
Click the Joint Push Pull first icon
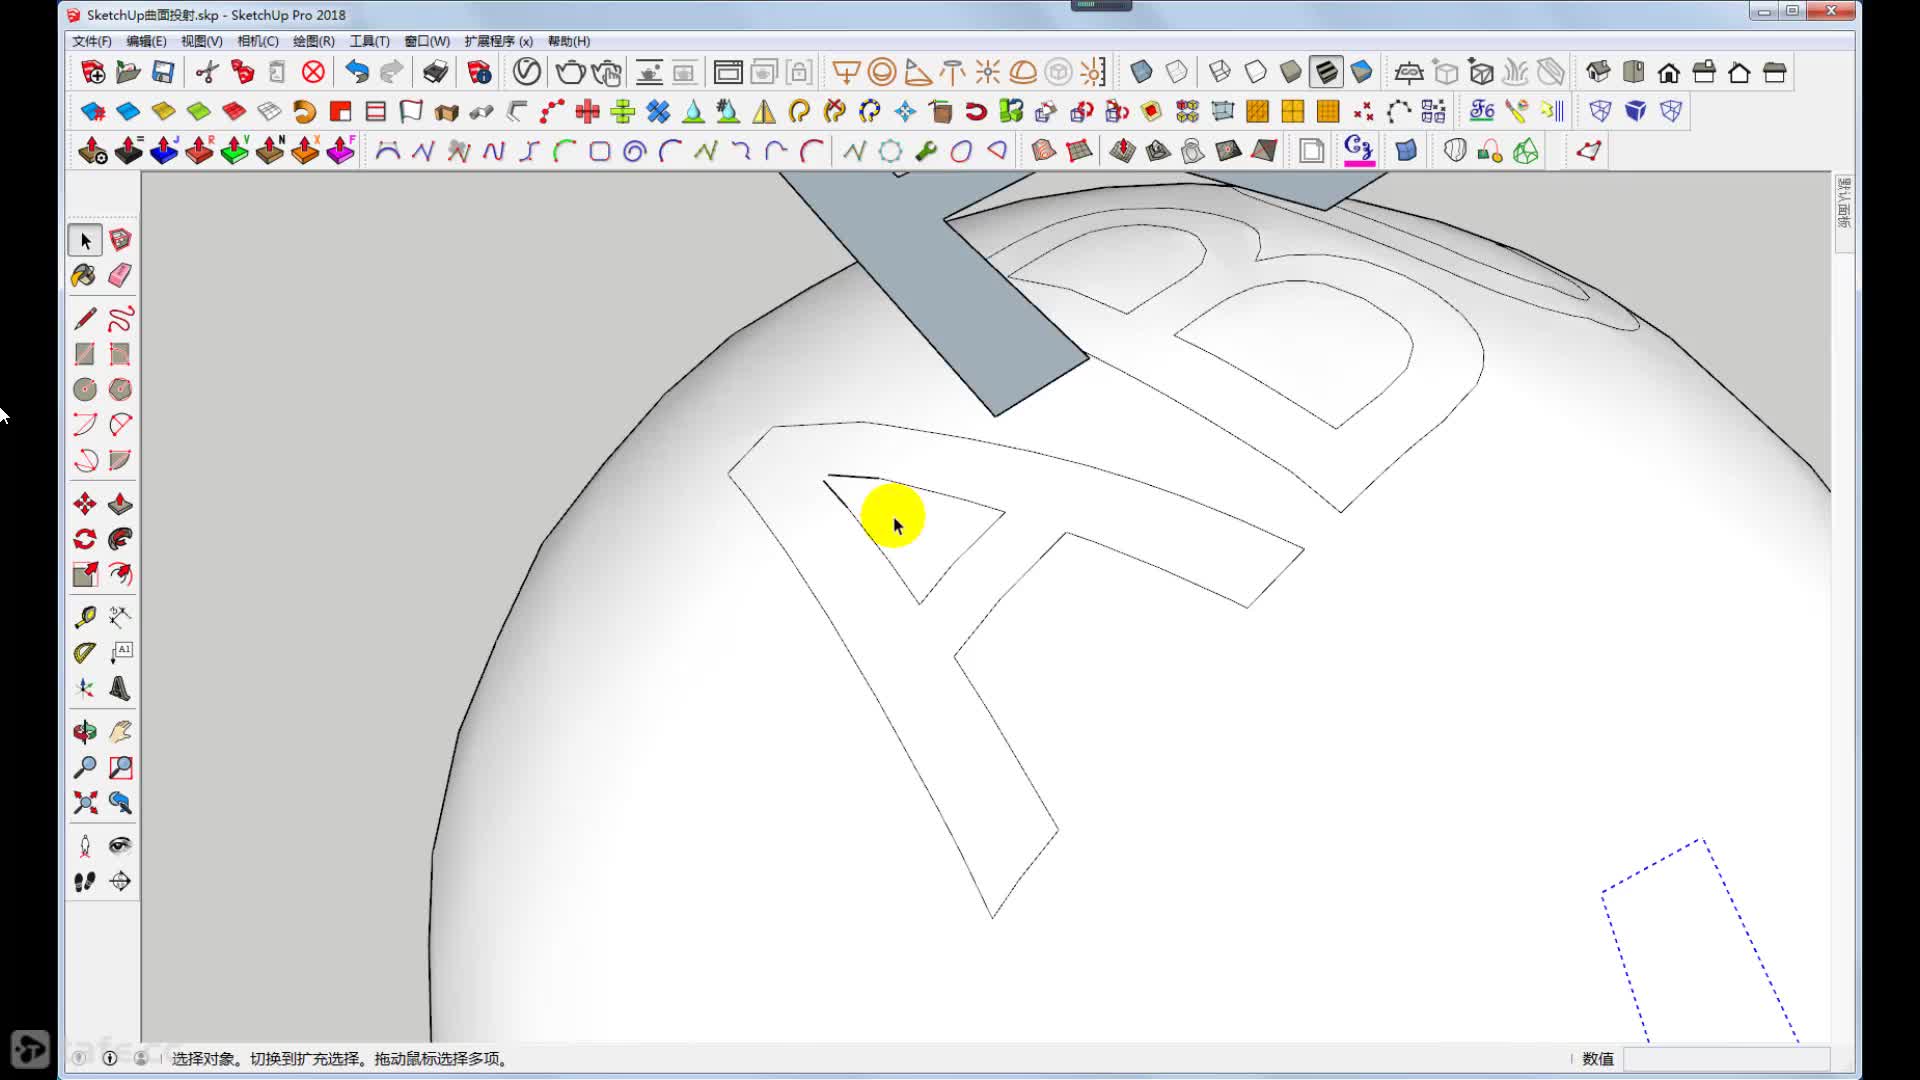(x=93, y=151)
